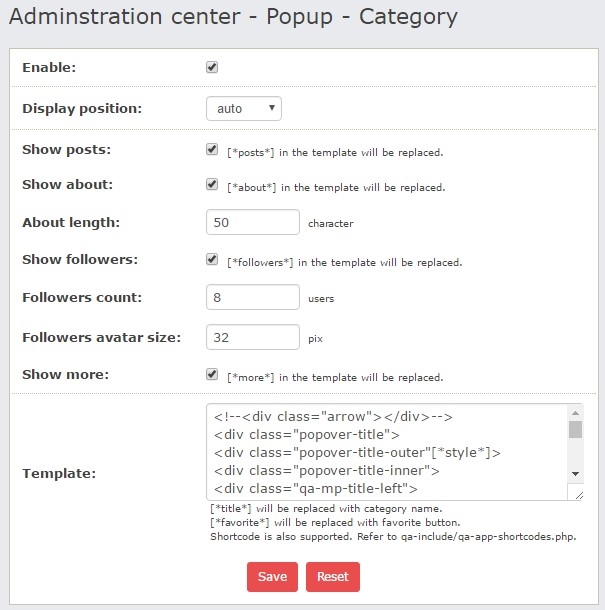Focus the Followers count field
605x610 pixels.
(x=252, y=297)
